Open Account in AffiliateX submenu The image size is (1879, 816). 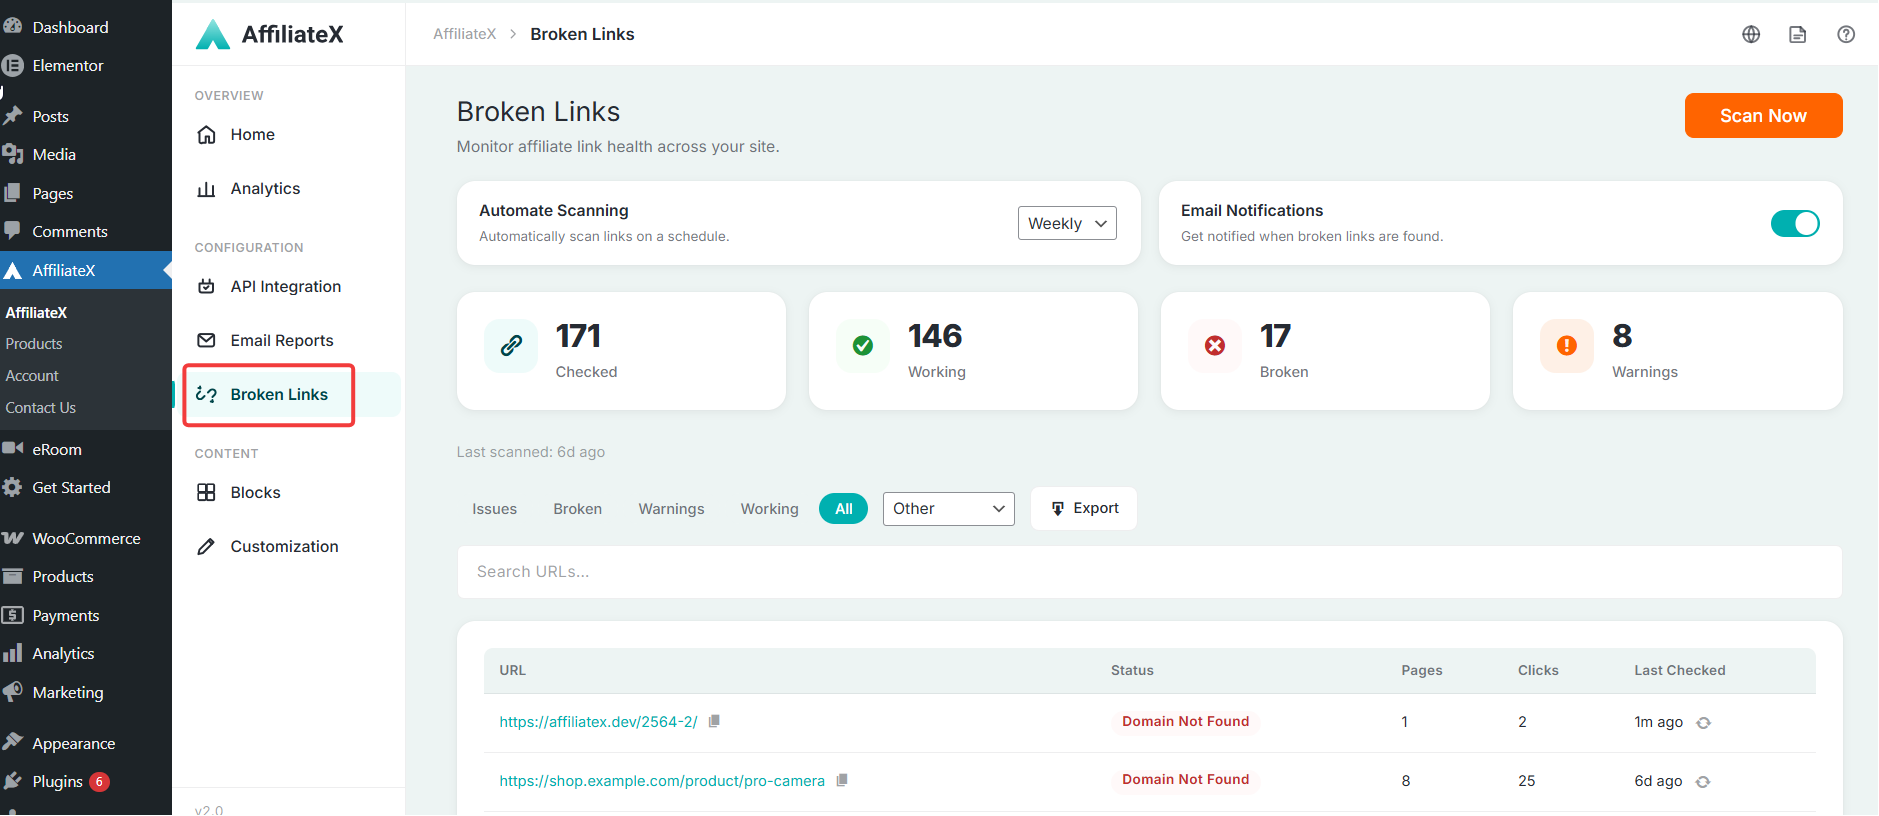[32, 376]
